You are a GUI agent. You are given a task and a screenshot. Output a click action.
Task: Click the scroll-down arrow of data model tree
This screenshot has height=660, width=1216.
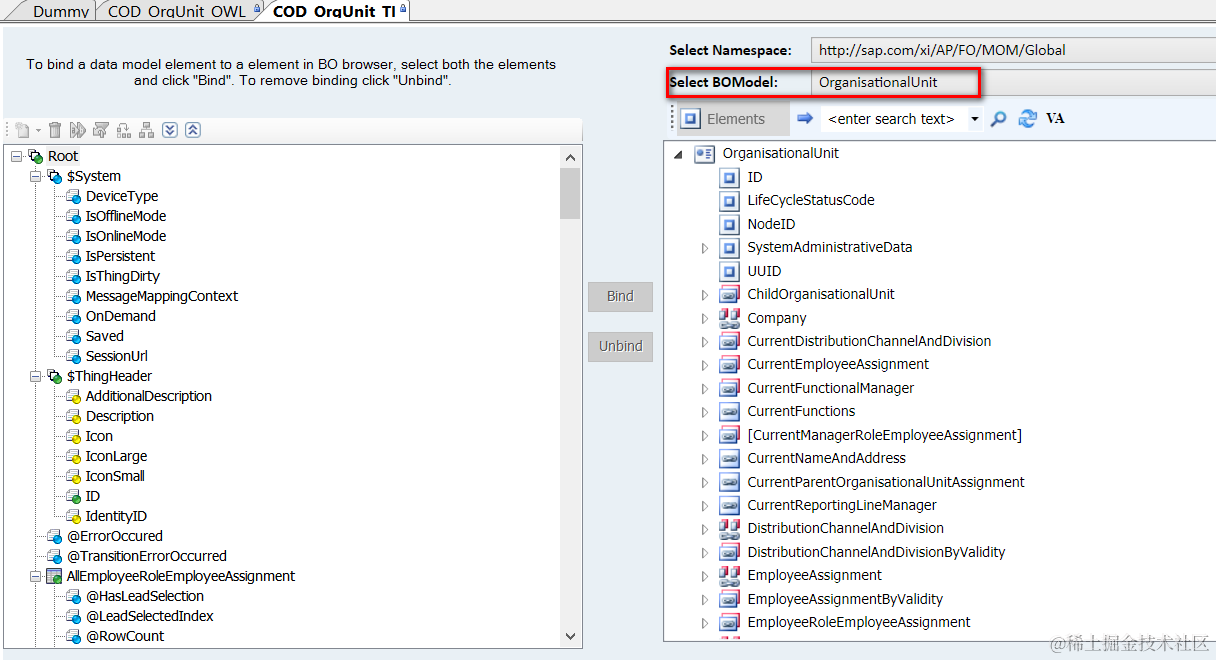click(x=570, y=636)
